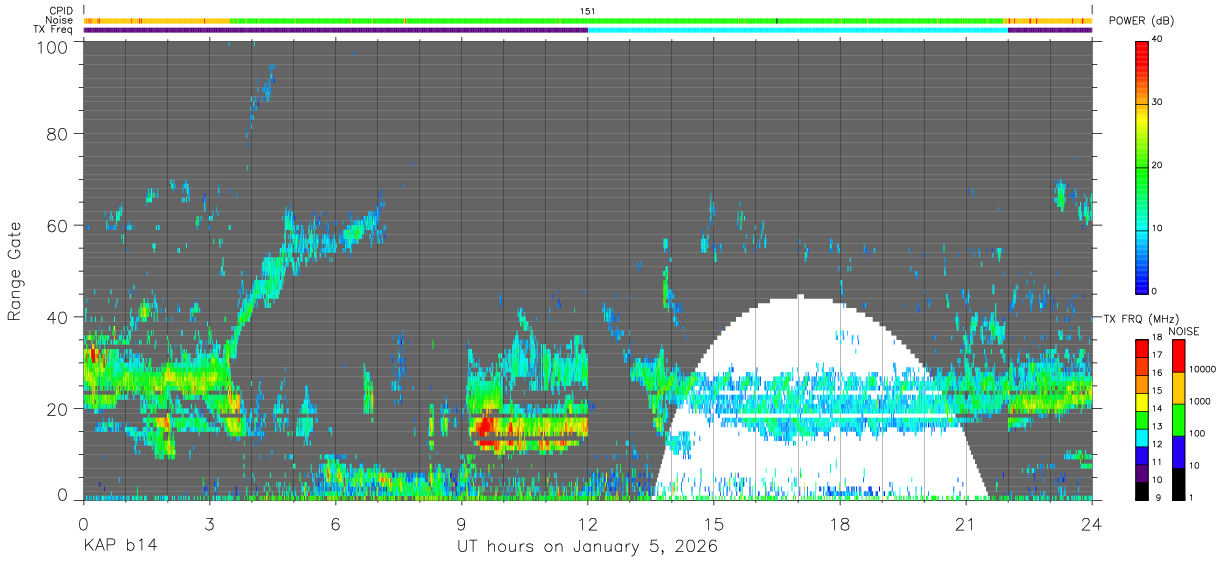Click the 10000 label on the NOISE legend
Viewport: 1228px width, 567px height.
(1202, 369)
